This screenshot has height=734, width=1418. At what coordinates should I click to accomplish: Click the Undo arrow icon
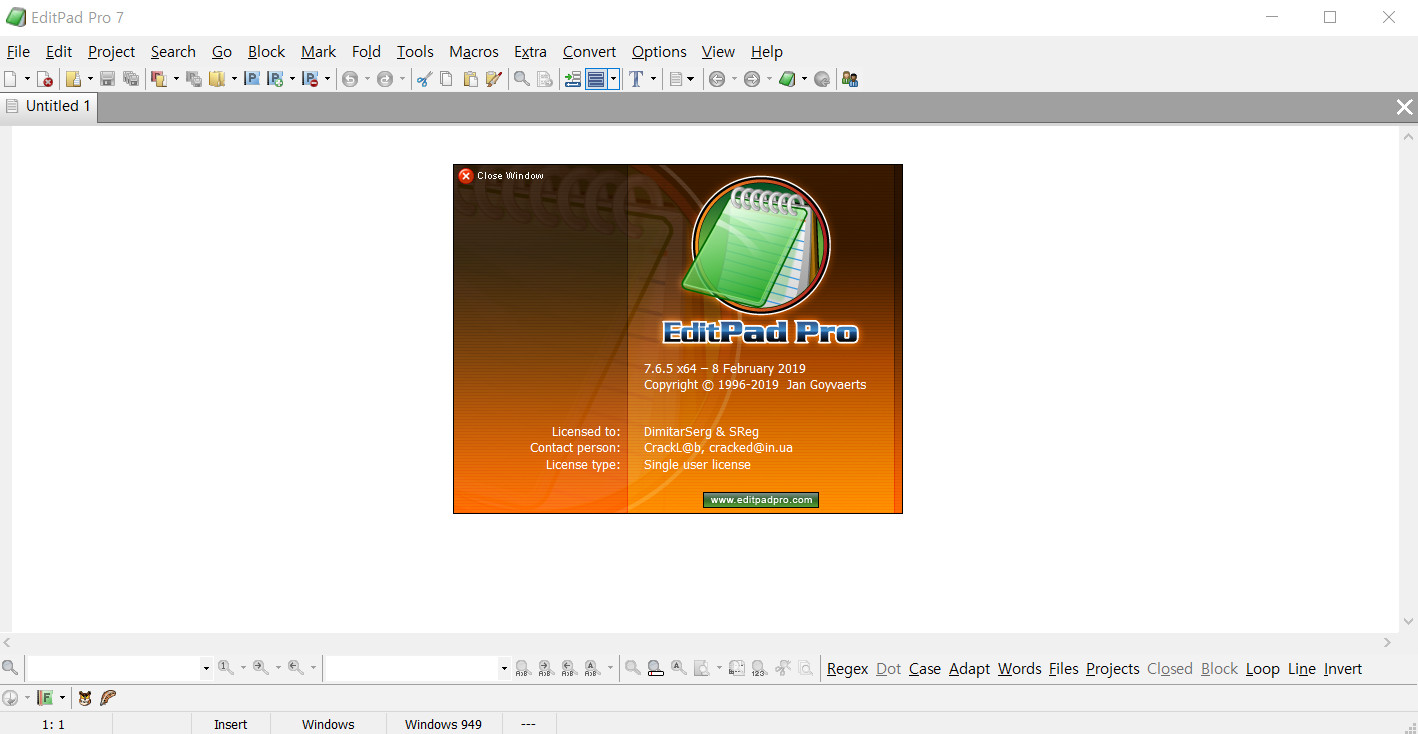coord(350,79)
